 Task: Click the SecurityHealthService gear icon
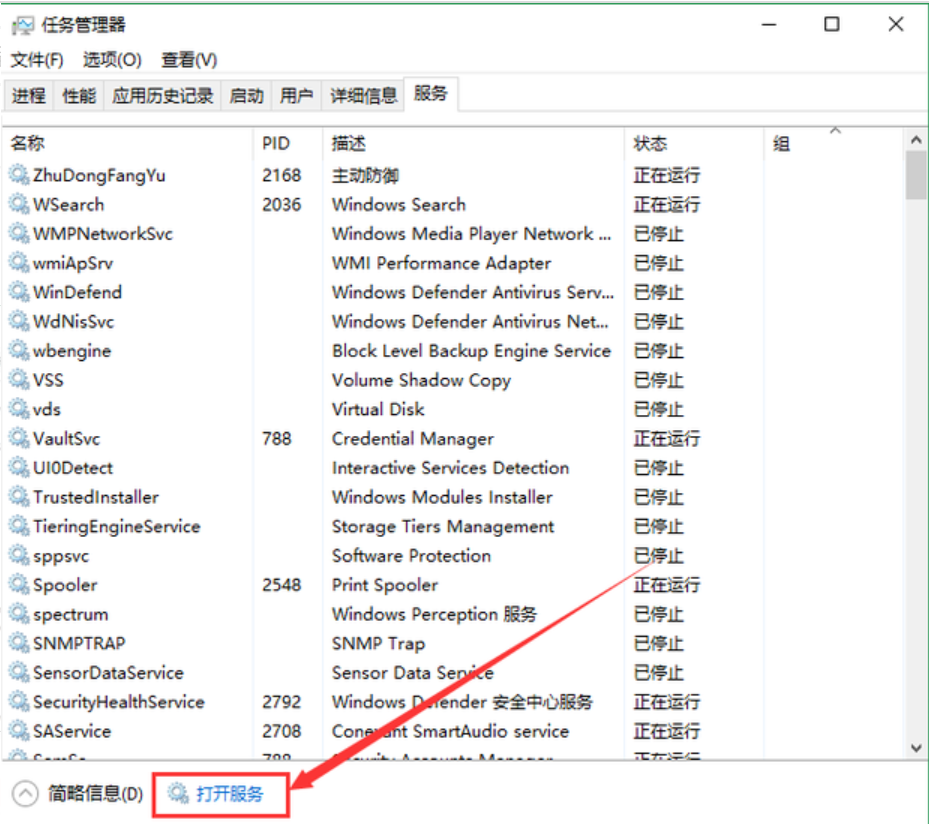pyautogui.click(x=19, y=702)
